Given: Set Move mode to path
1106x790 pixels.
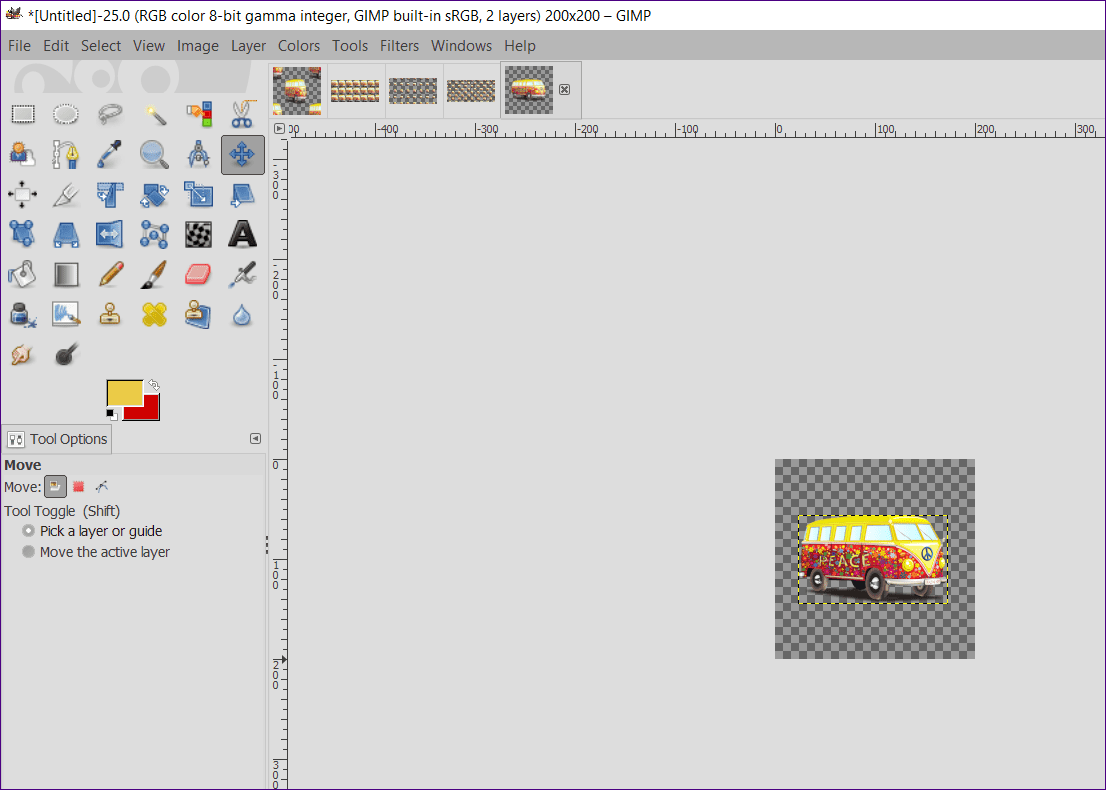Looking at the screenshot, I should 102,487.
